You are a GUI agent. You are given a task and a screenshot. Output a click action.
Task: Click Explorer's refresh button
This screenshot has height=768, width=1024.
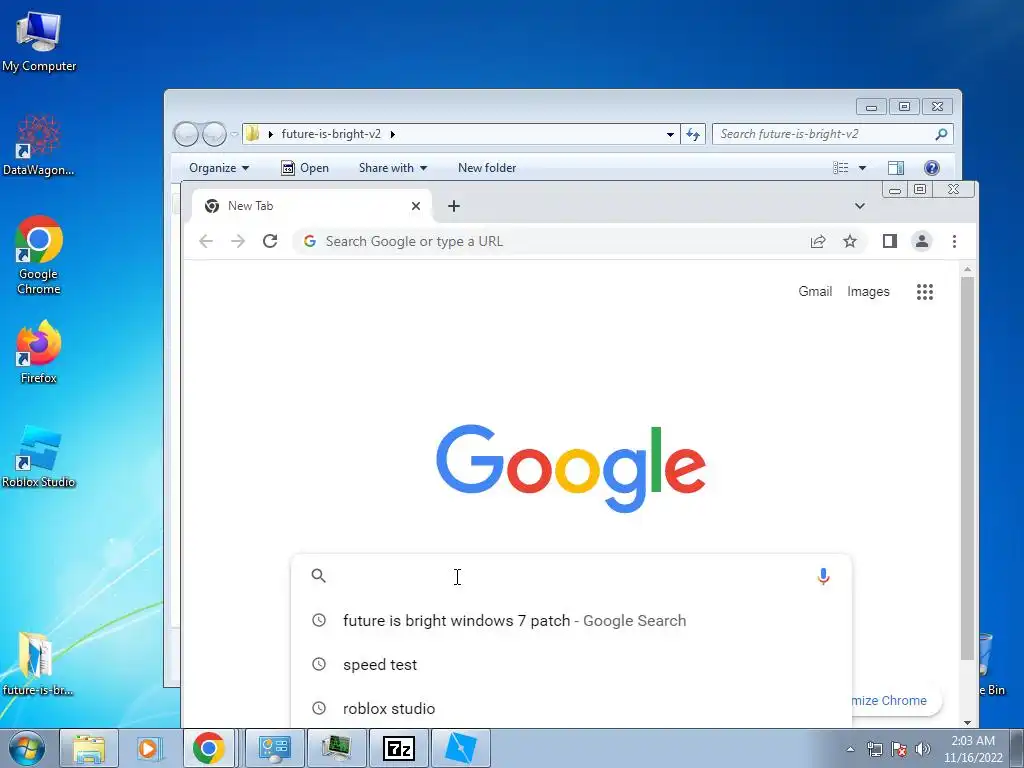point(693,134)
